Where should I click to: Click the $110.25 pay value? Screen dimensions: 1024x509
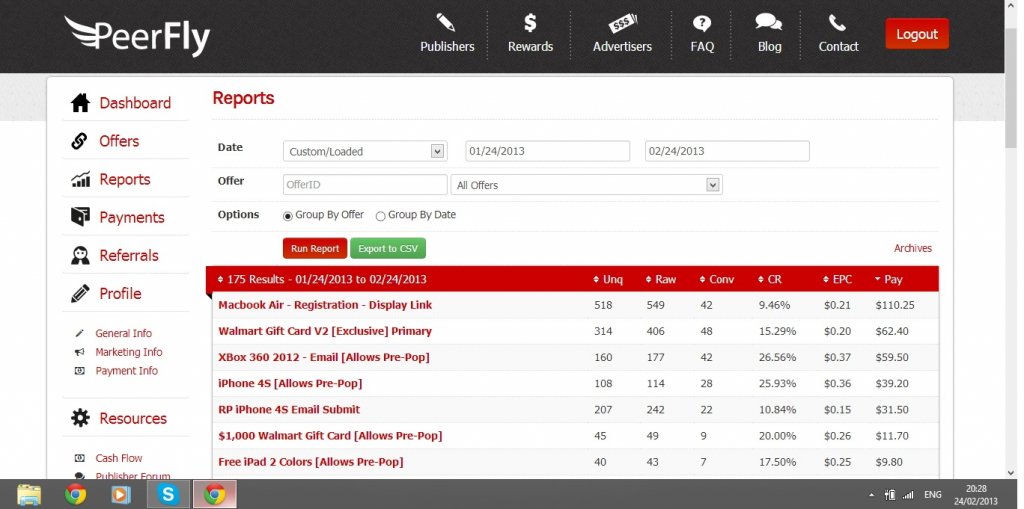895,305
